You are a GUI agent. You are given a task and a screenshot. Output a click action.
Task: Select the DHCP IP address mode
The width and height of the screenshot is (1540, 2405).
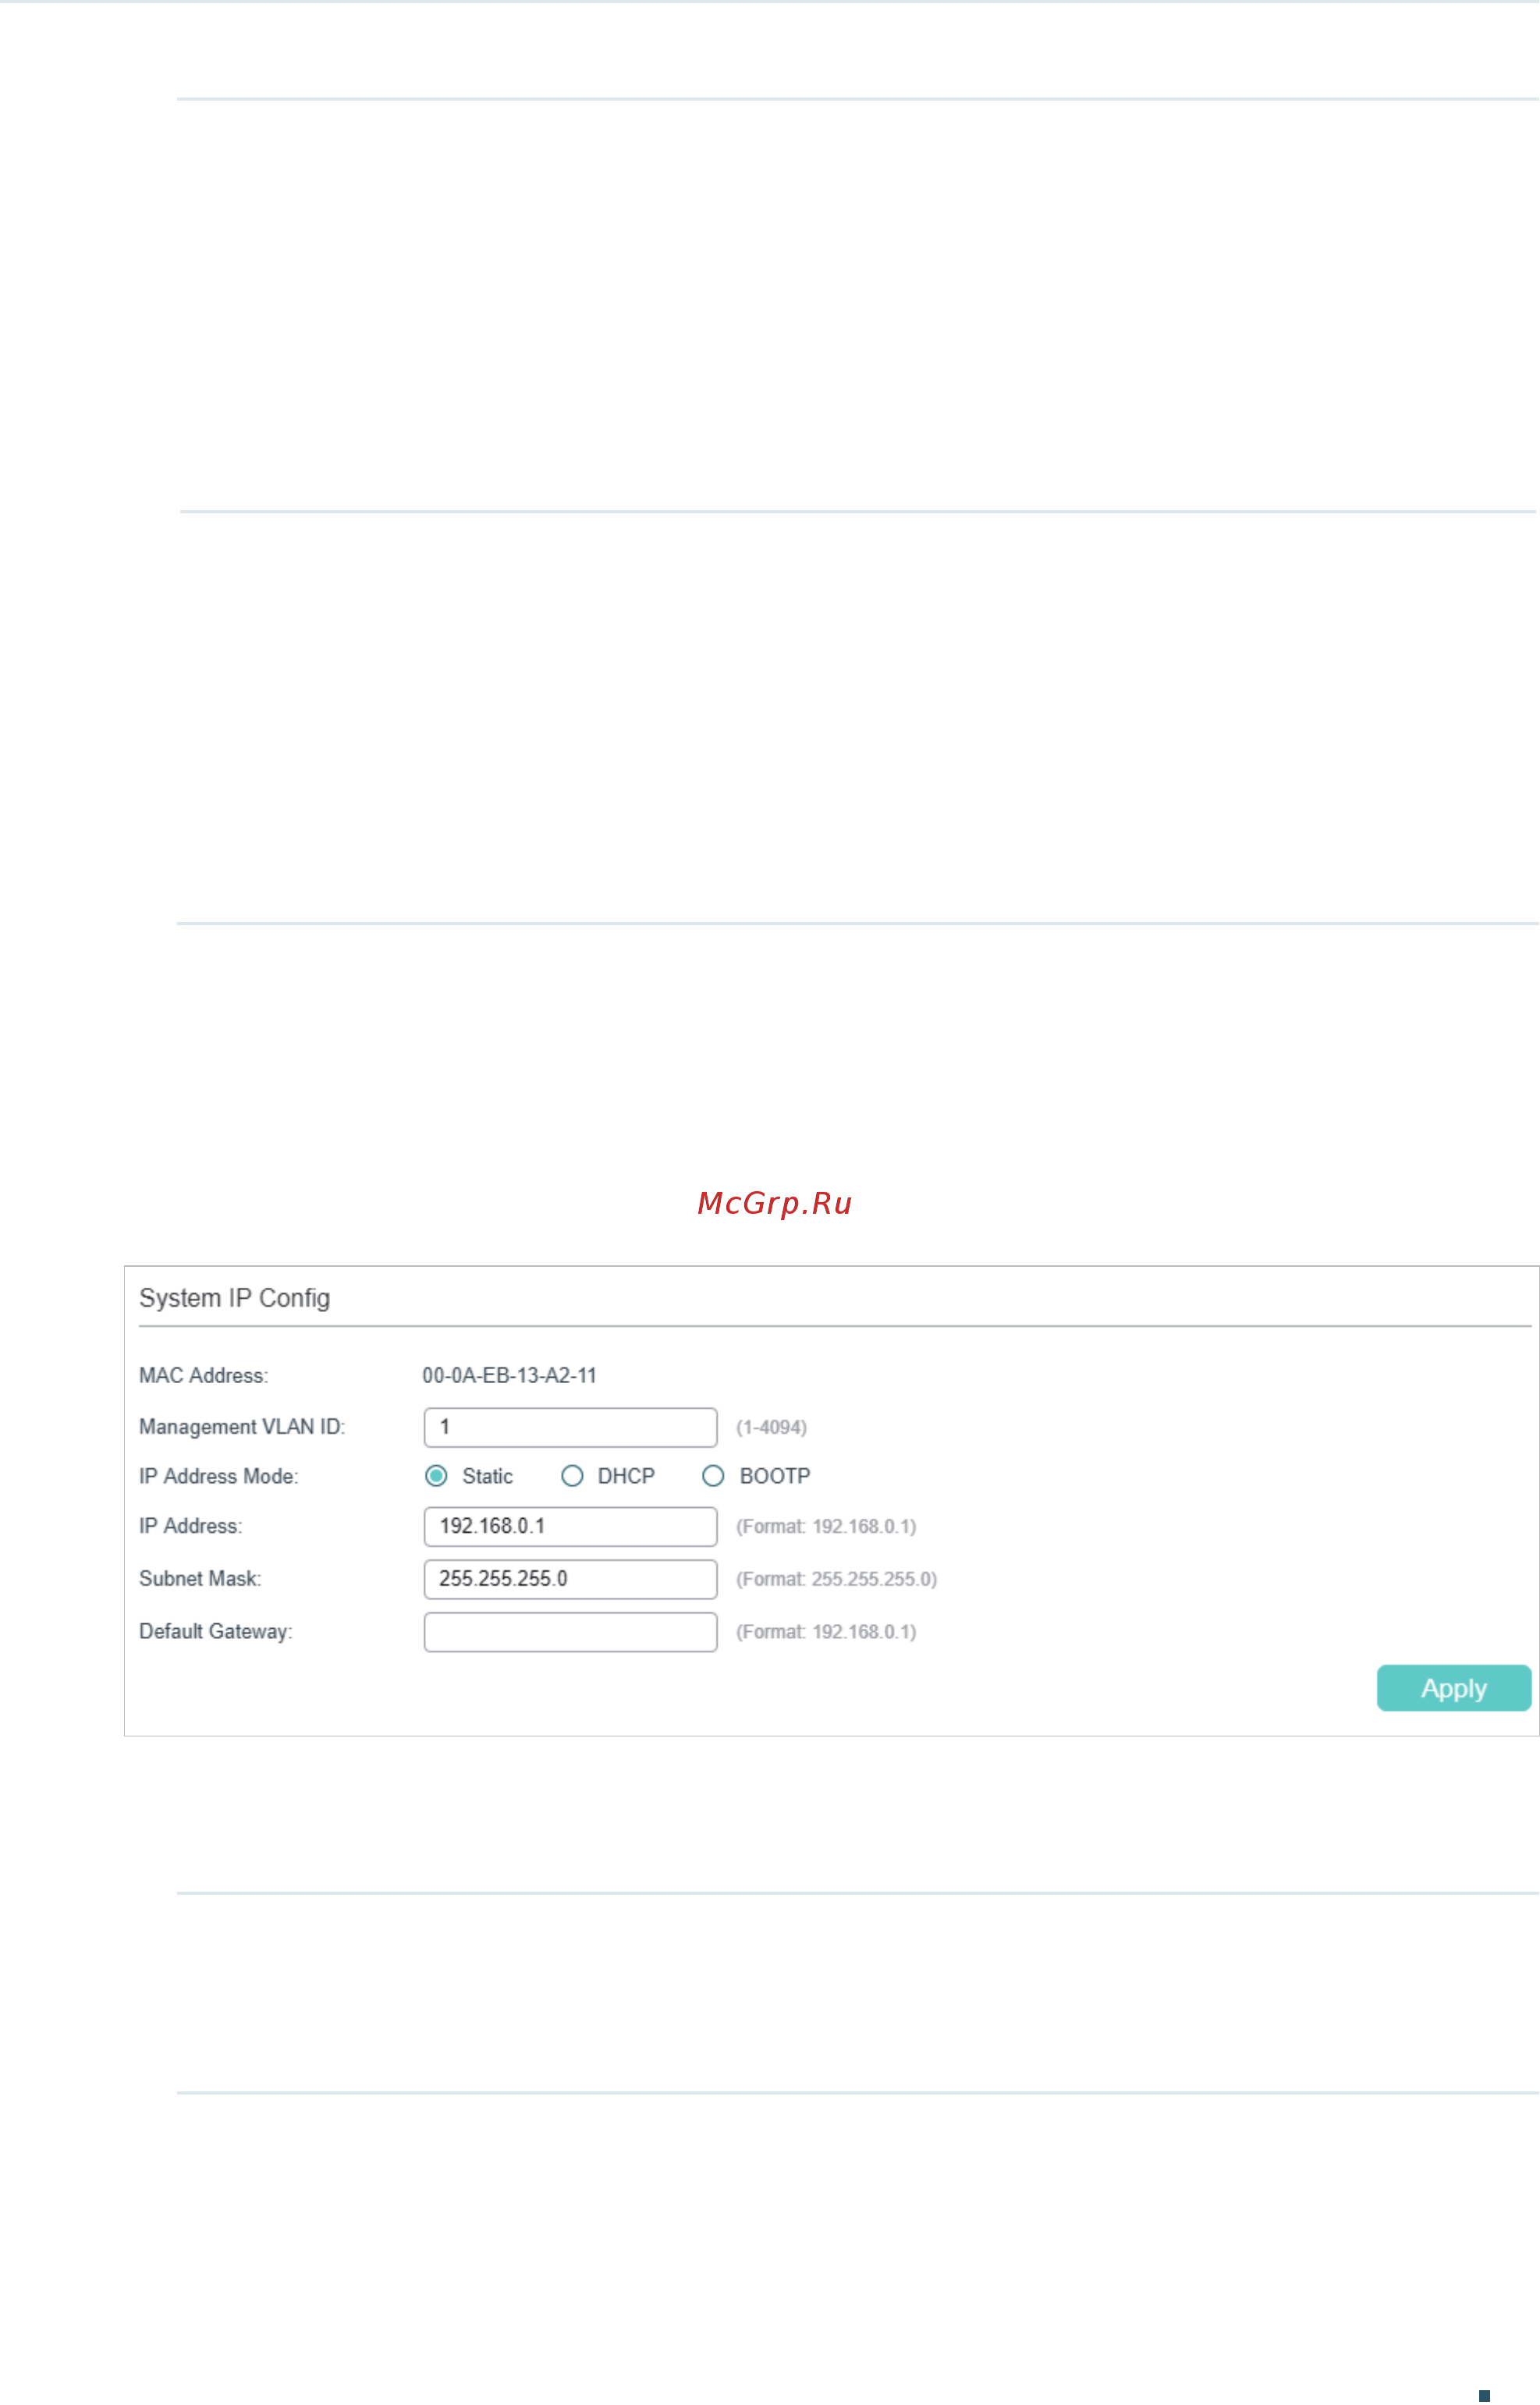click(x=572, y=1476)
